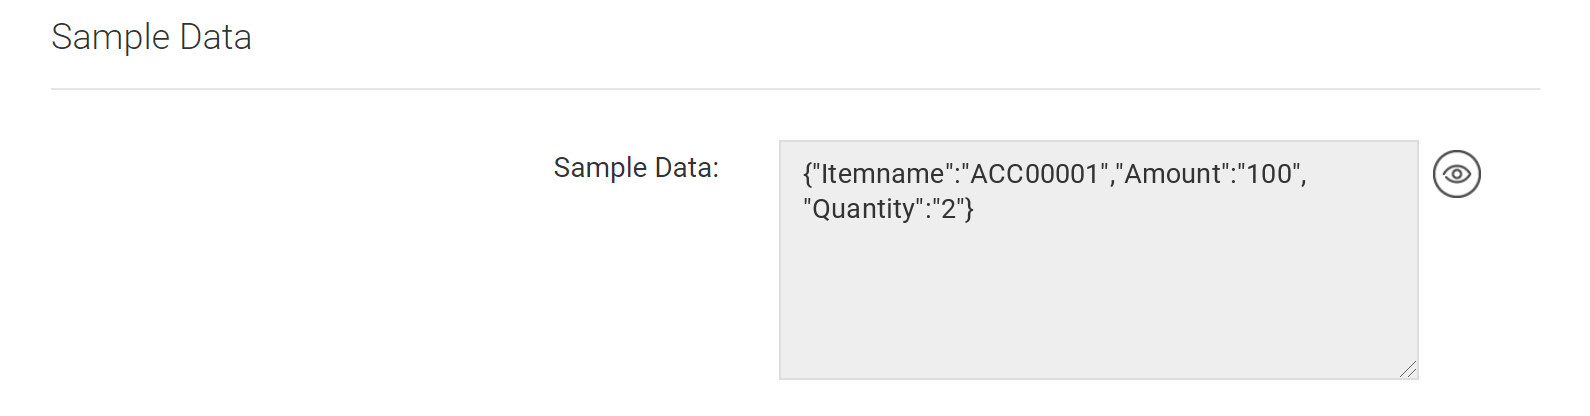Click the textarea corner resize grip

pos(1408,369)
